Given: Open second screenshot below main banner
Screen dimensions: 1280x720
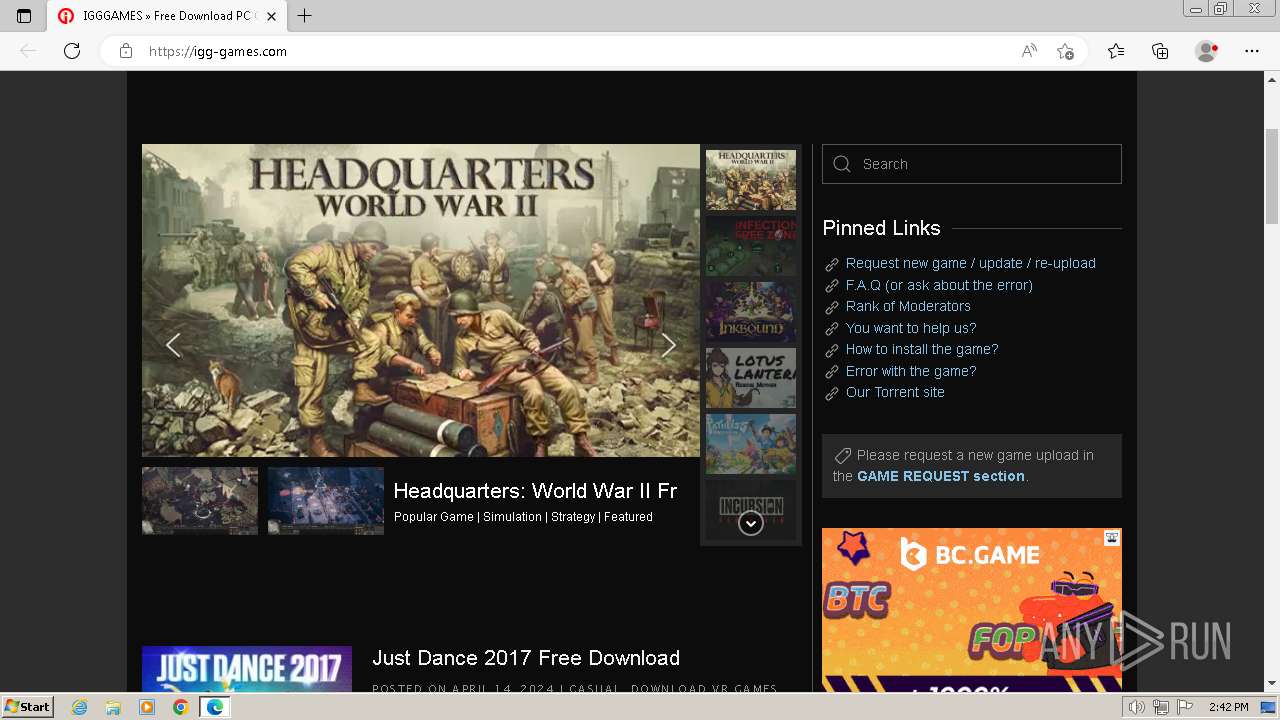Looking at the screenshot, I should pos(326,501).
